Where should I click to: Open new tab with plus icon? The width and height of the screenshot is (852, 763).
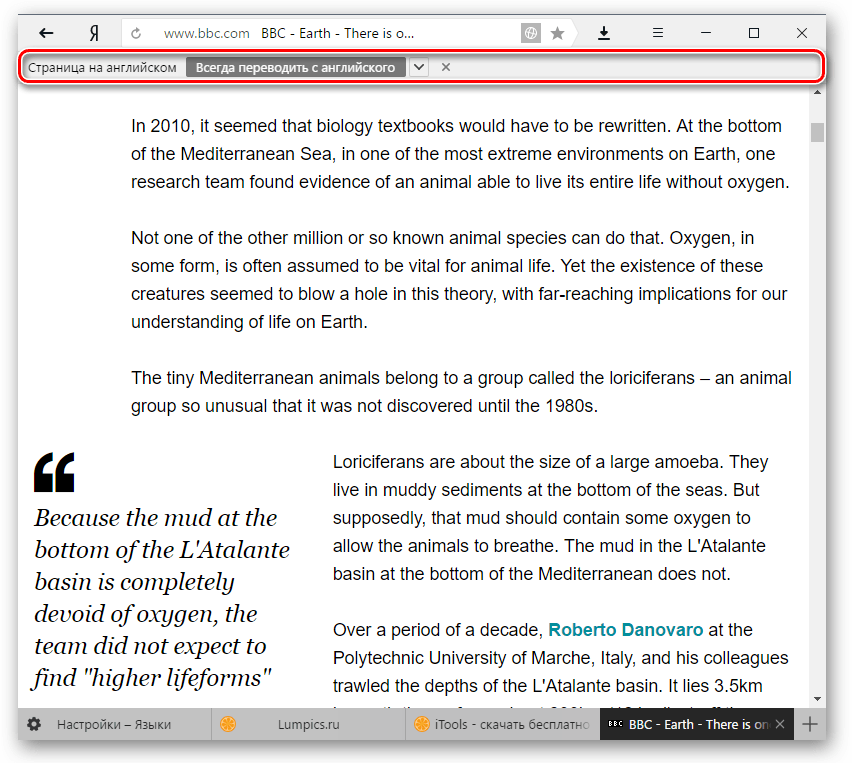pos(810,724)
